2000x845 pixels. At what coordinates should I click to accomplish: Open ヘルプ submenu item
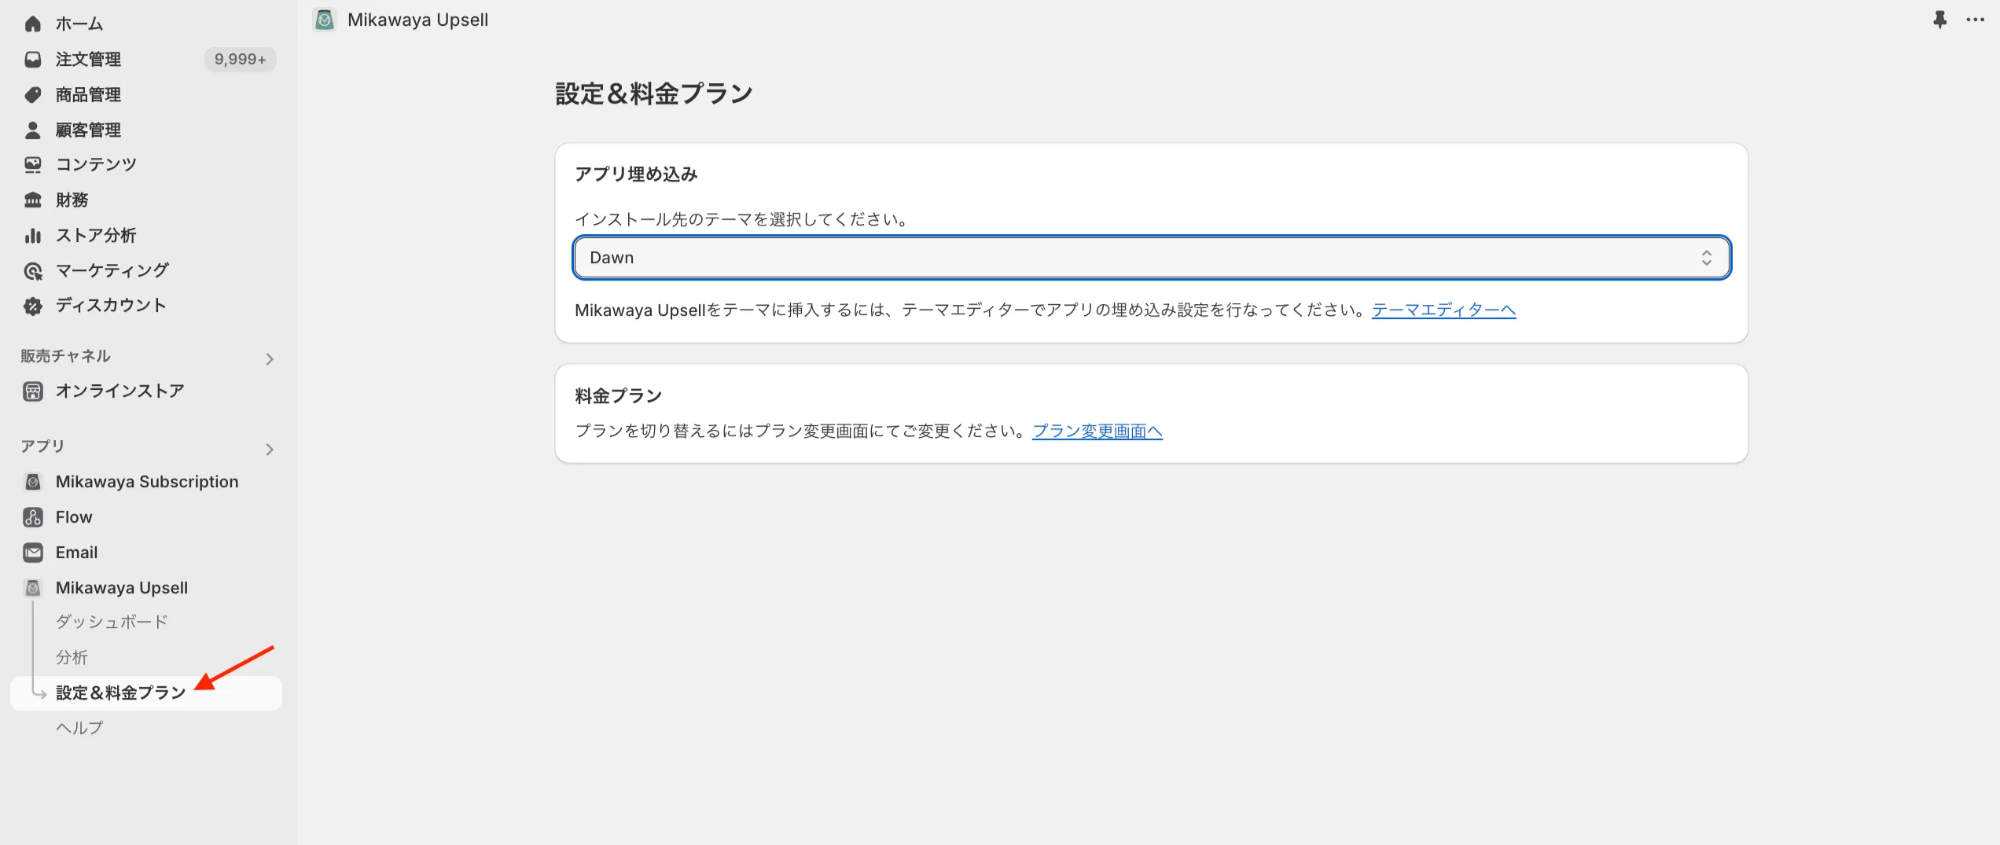80,728
